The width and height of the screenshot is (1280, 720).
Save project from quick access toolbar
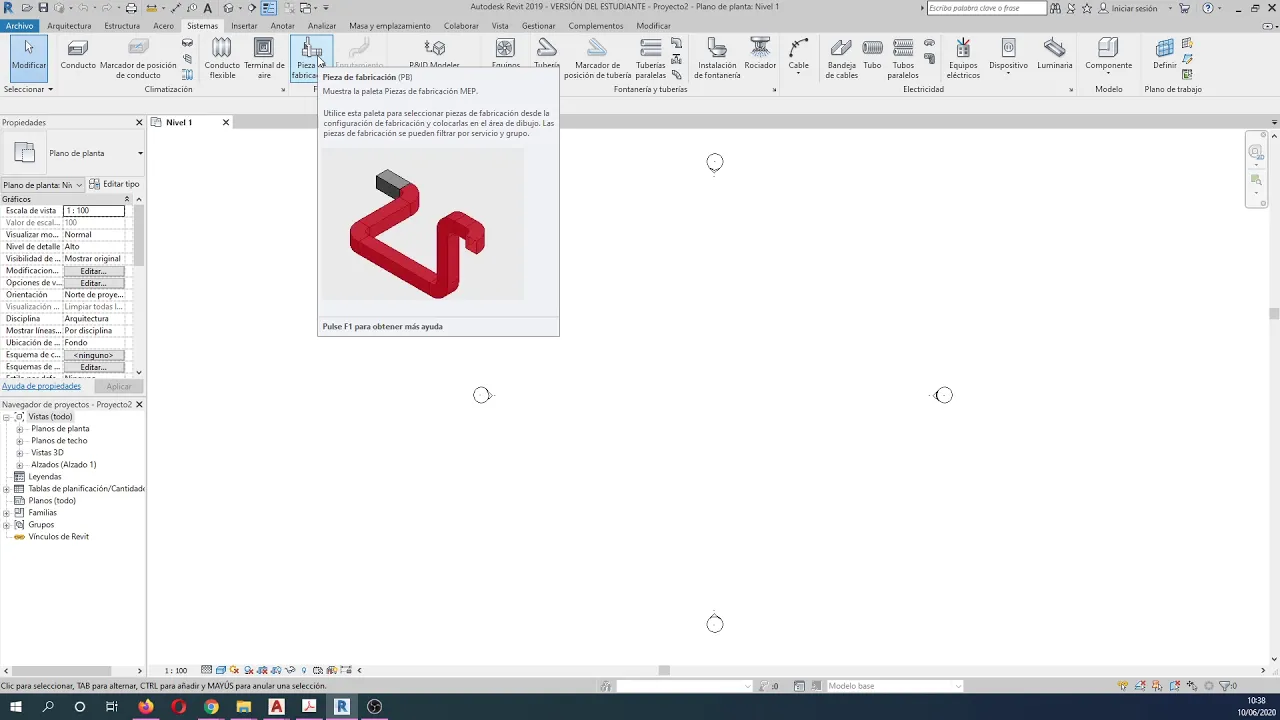click(x=43, y=8)
